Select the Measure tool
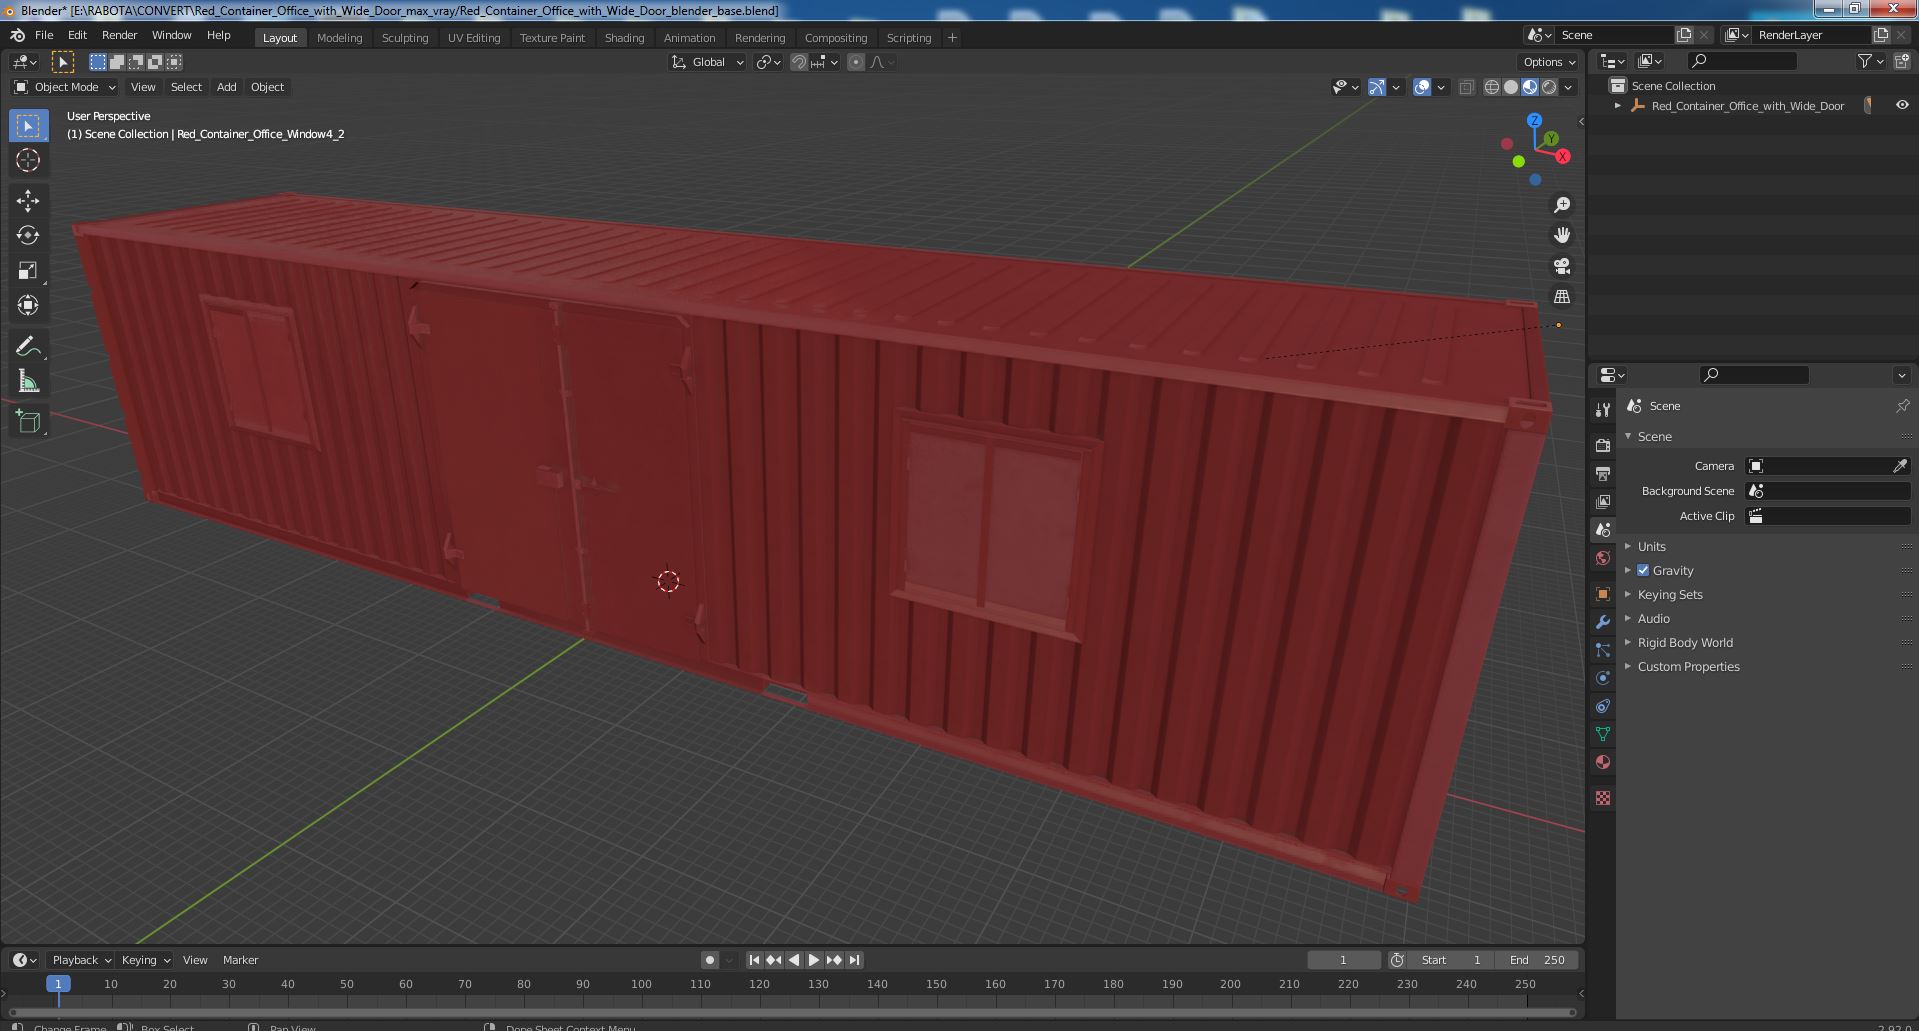Viewport: 1919px width, 1031px height. tap(28, 381)
